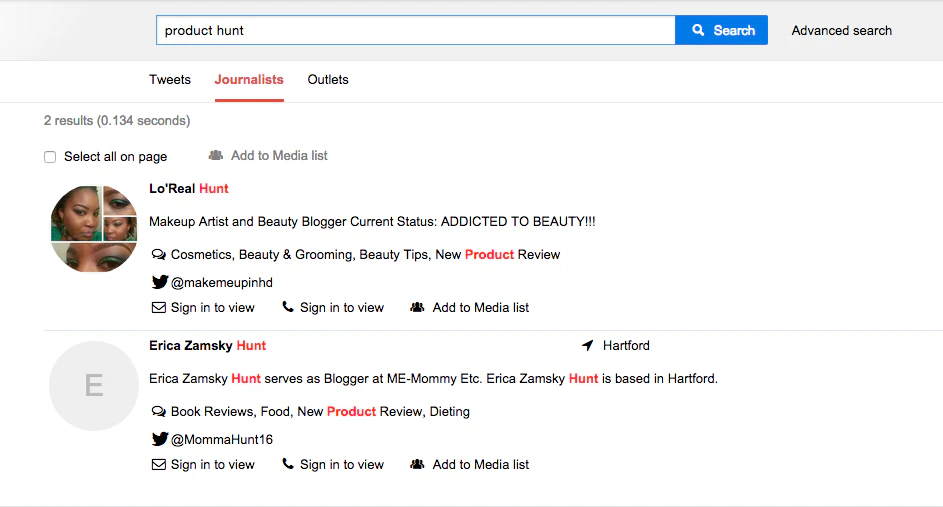
Task: Click the group icon beside top Add to Media list
Action: click(216, 155)
